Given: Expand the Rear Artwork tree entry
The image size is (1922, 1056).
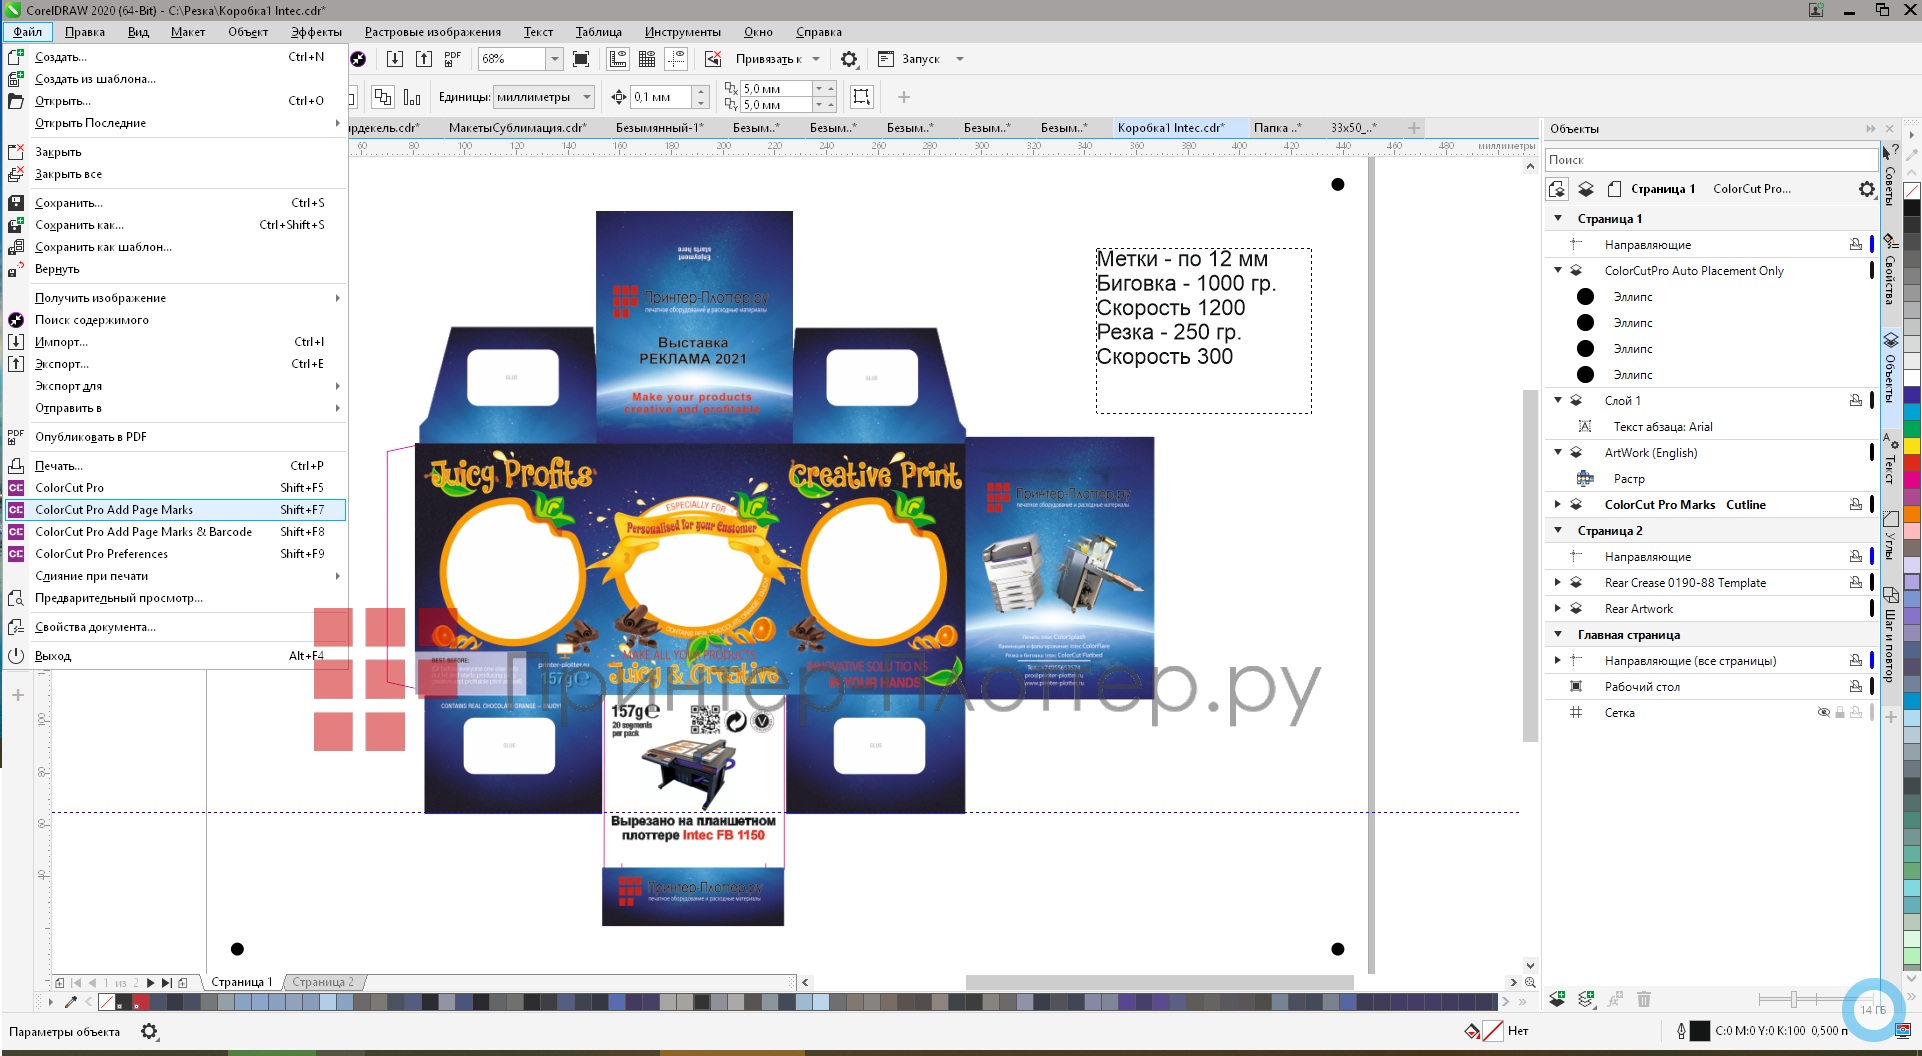Looking at the screenshot, I should (x=1559, y=608).
